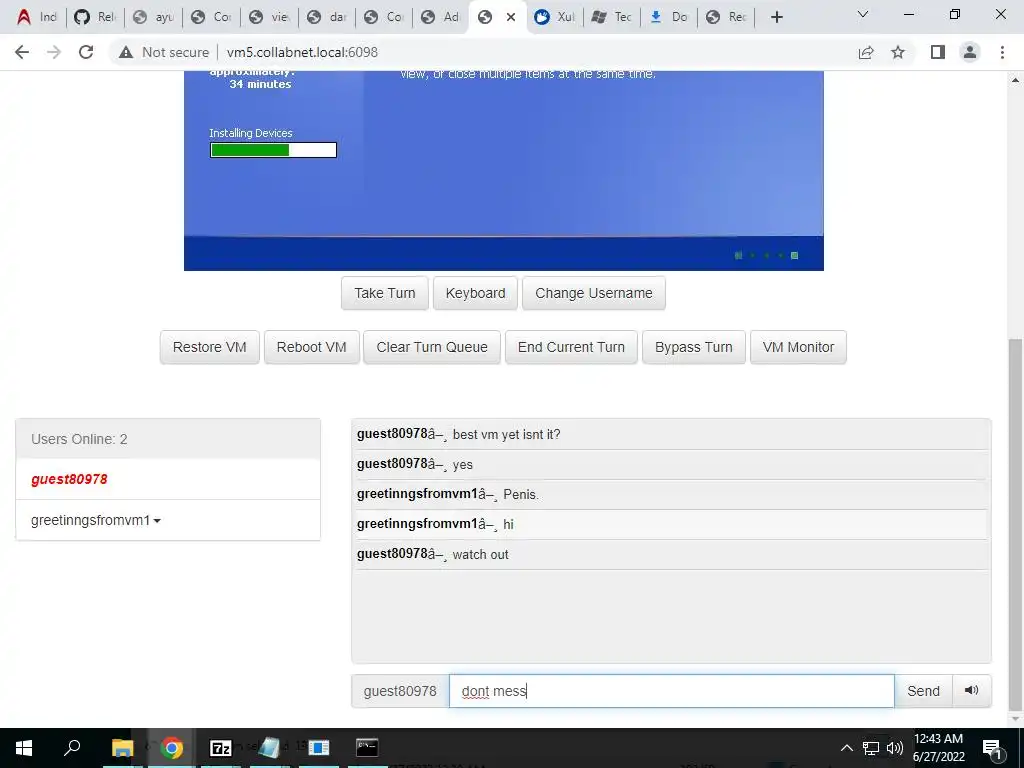Click Clear Turn Queue button
Screen dimensions: 1024x768
click(432, 347)
